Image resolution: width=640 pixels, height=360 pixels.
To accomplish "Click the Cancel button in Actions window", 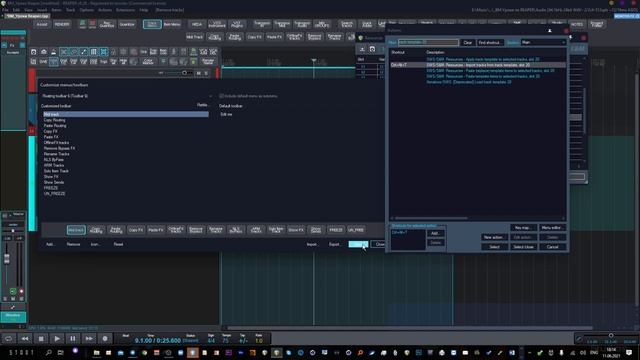I will (552, 247).
